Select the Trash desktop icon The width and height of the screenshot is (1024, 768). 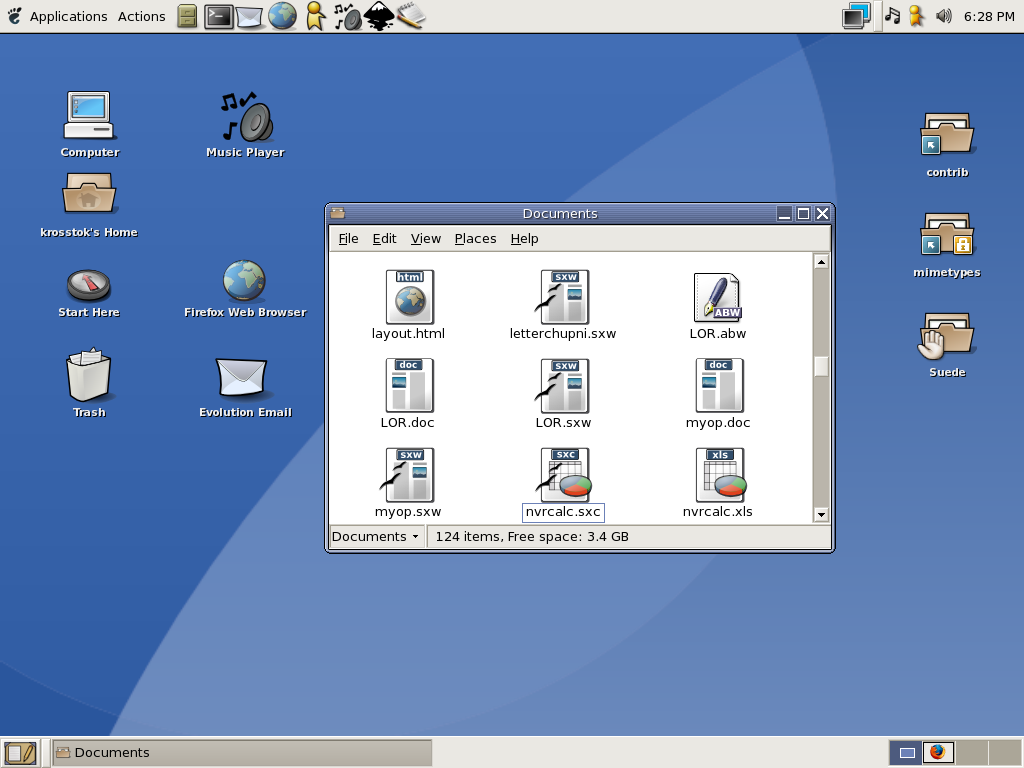[x=89, y=383]
